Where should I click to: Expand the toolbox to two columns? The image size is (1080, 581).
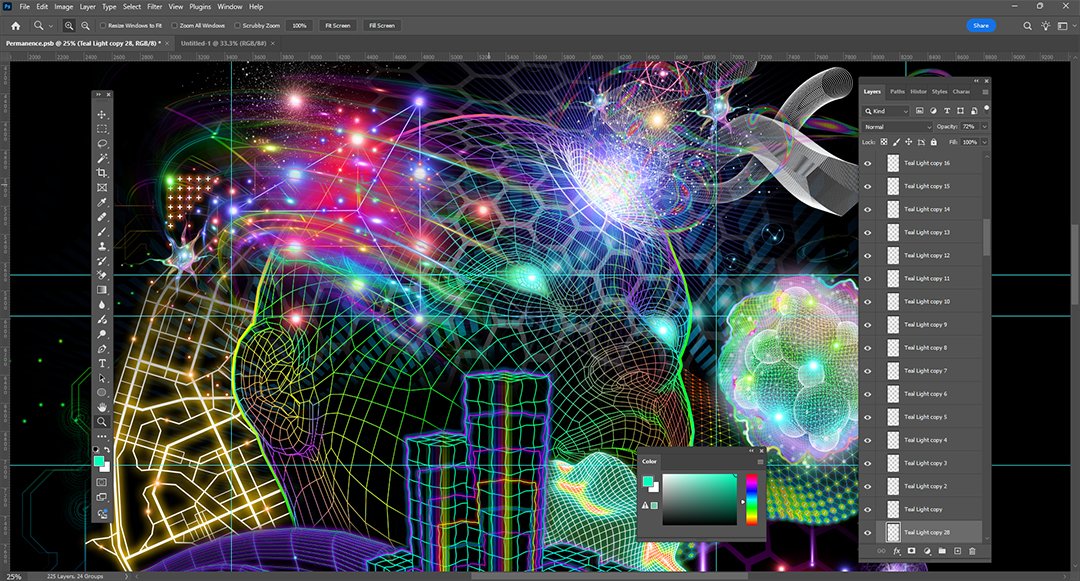98,94
